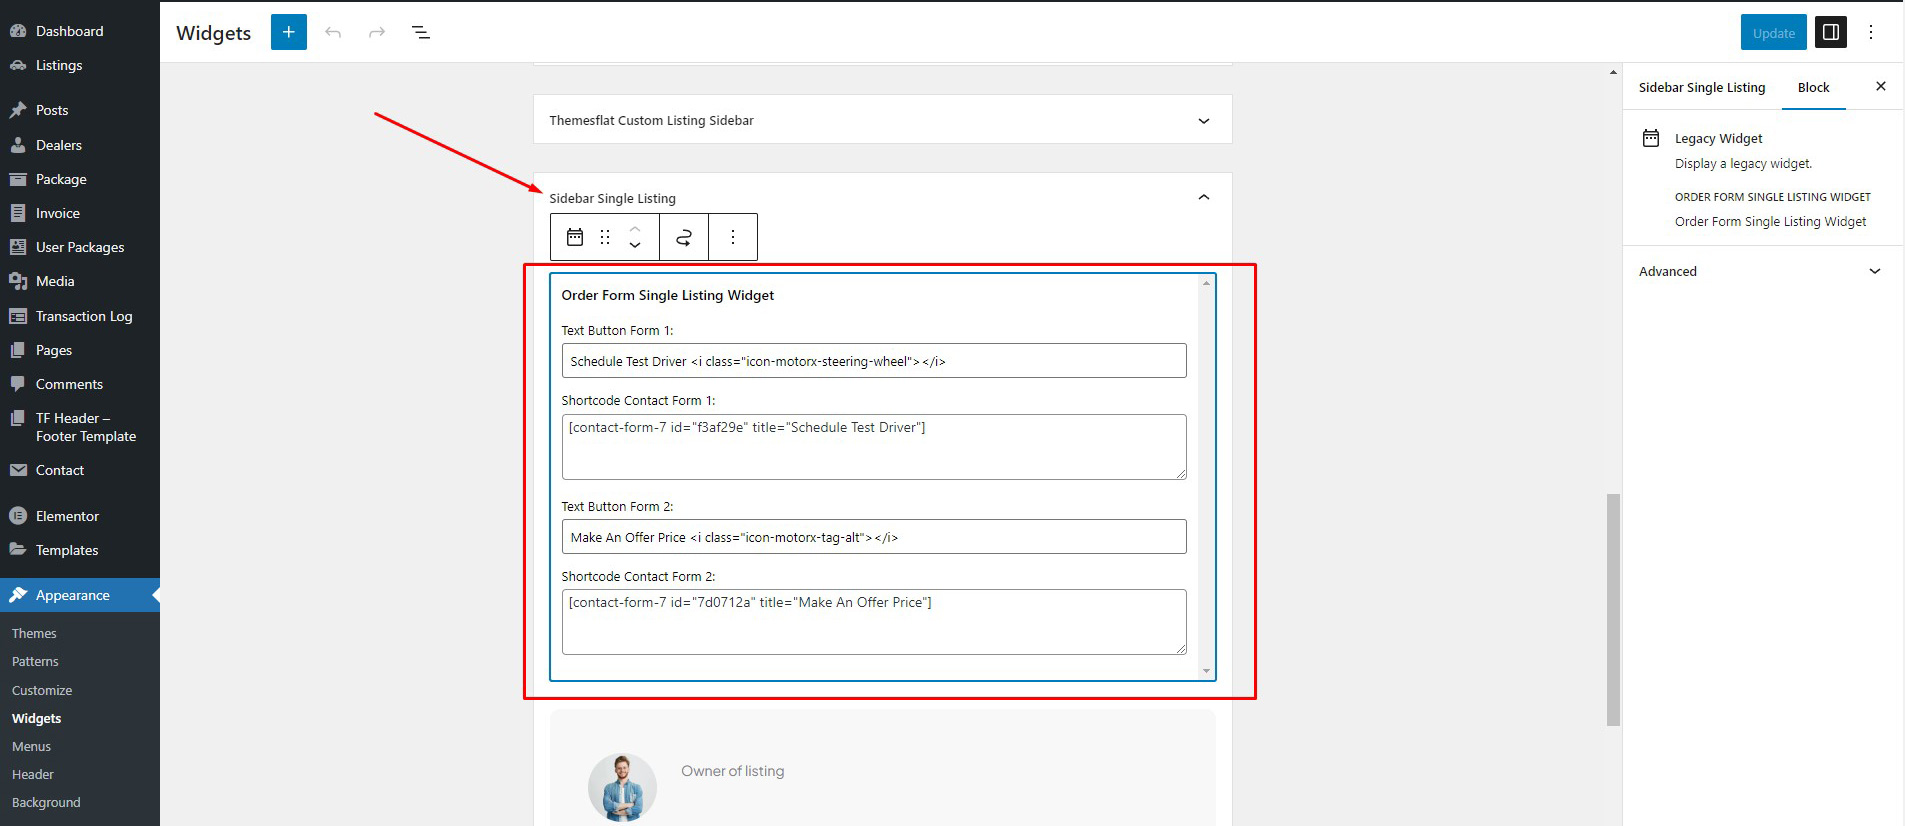Click the Undo arrow in top toolbar
This screenshot has height=826, width=1905.
[333, 33]
